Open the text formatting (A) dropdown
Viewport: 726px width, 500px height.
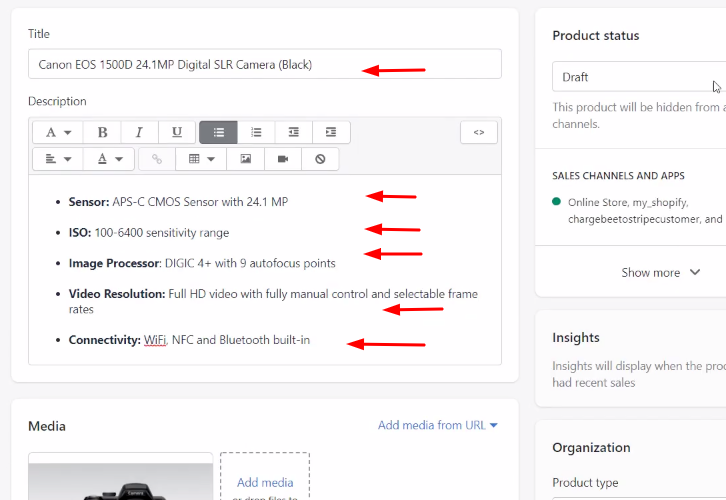click(x=58, y=132)
